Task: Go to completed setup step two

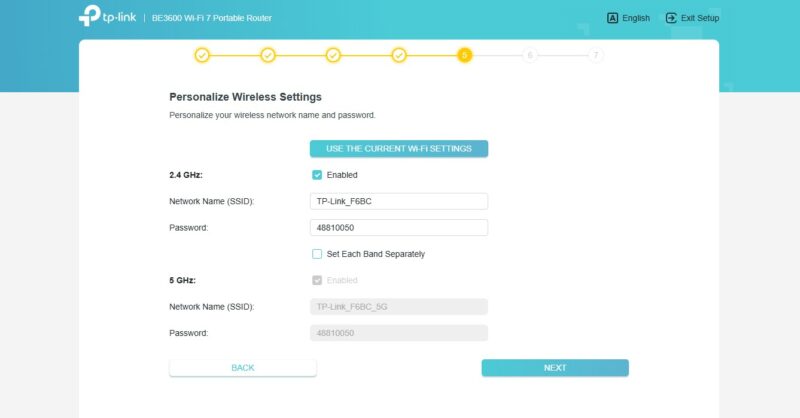Action: point(268,55)
